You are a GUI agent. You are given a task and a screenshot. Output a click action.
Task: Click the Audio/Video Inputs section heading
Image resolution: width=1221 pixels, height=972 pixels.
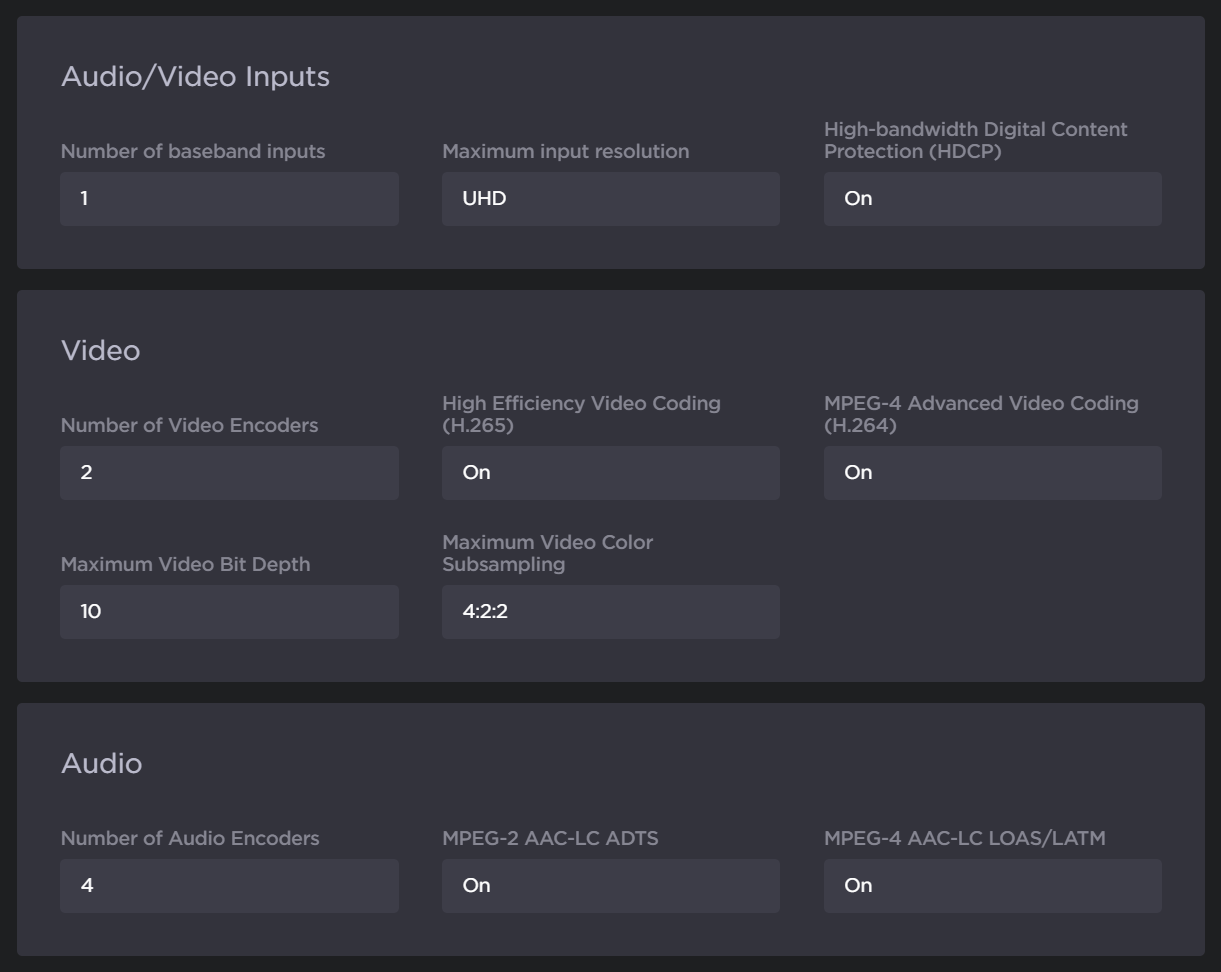(195, 77)
